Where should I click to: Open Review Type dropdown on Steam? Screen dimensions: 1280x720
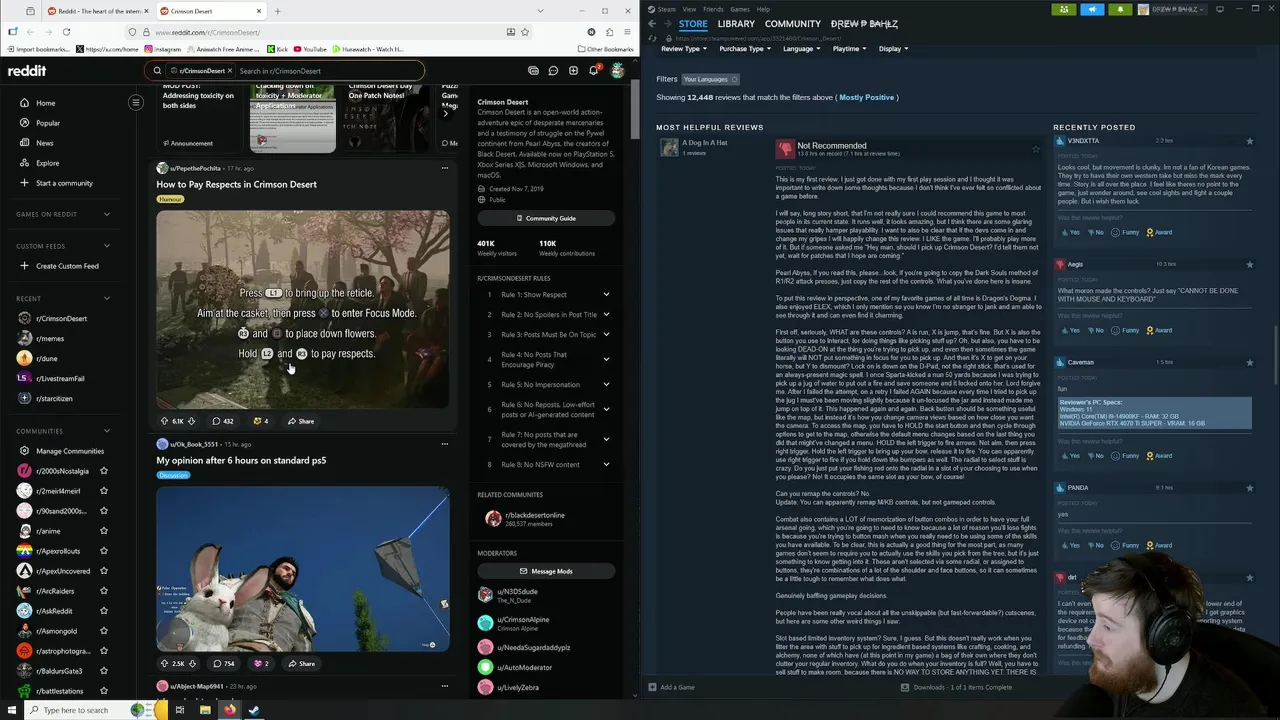684,48
